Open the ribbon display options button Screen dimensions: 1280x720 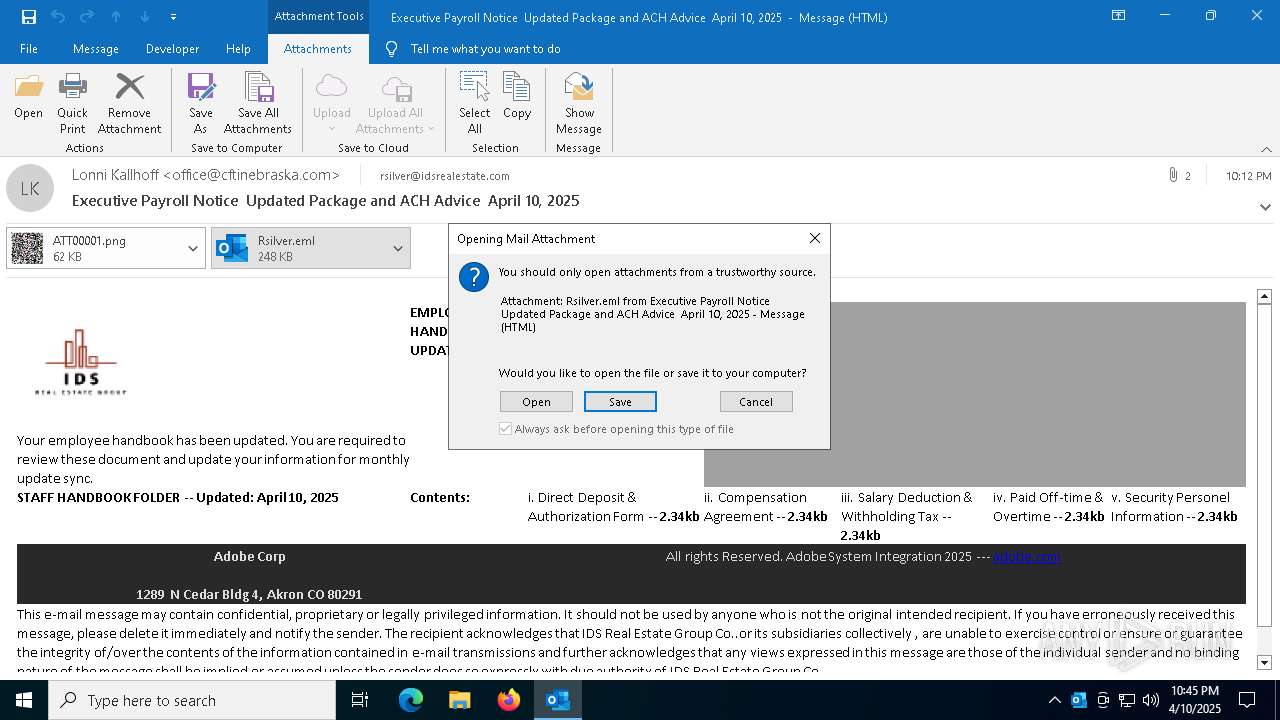(x=1118, y=16)
